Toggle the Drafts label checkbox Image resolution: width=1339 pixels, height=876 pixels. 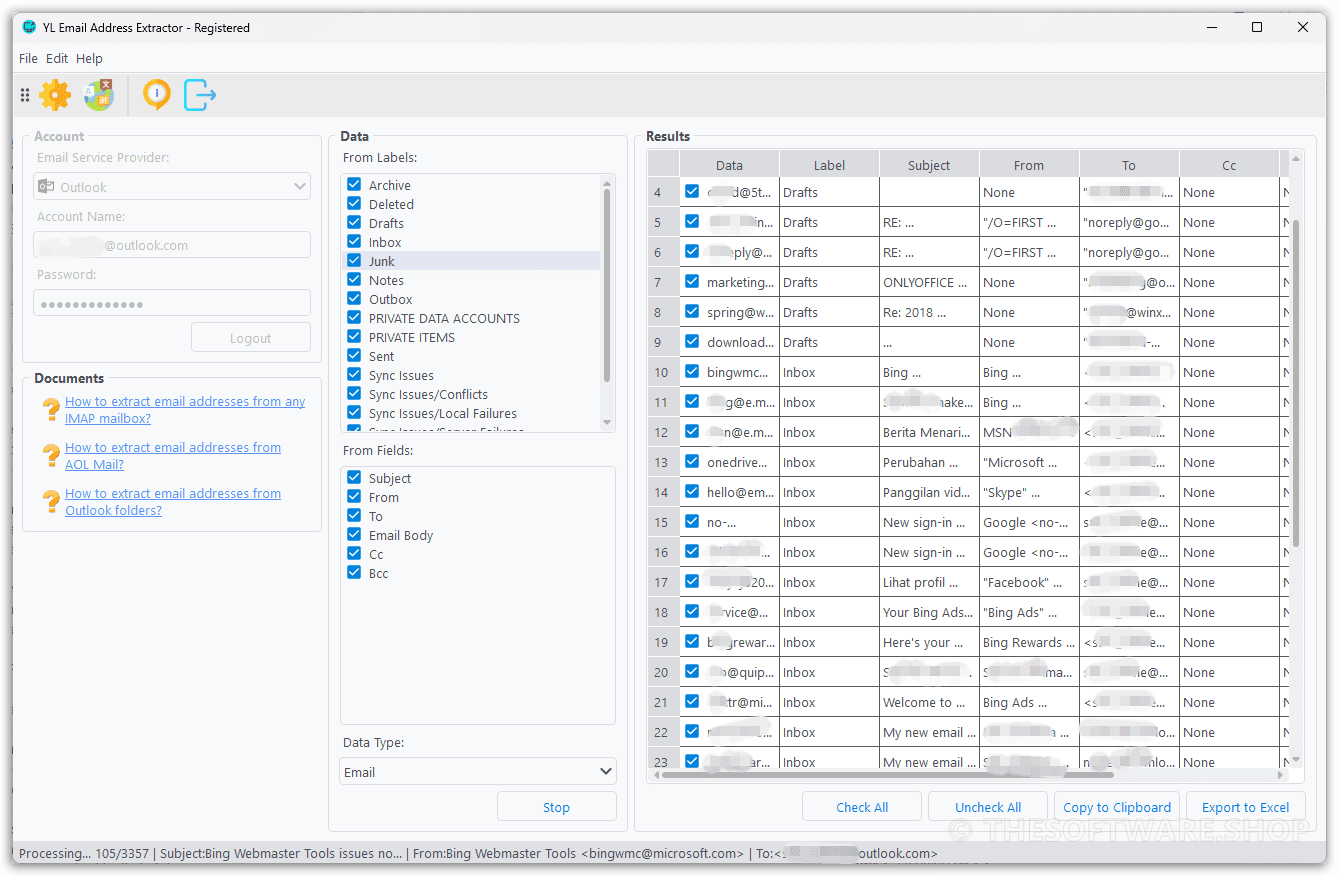click(354, 223)
